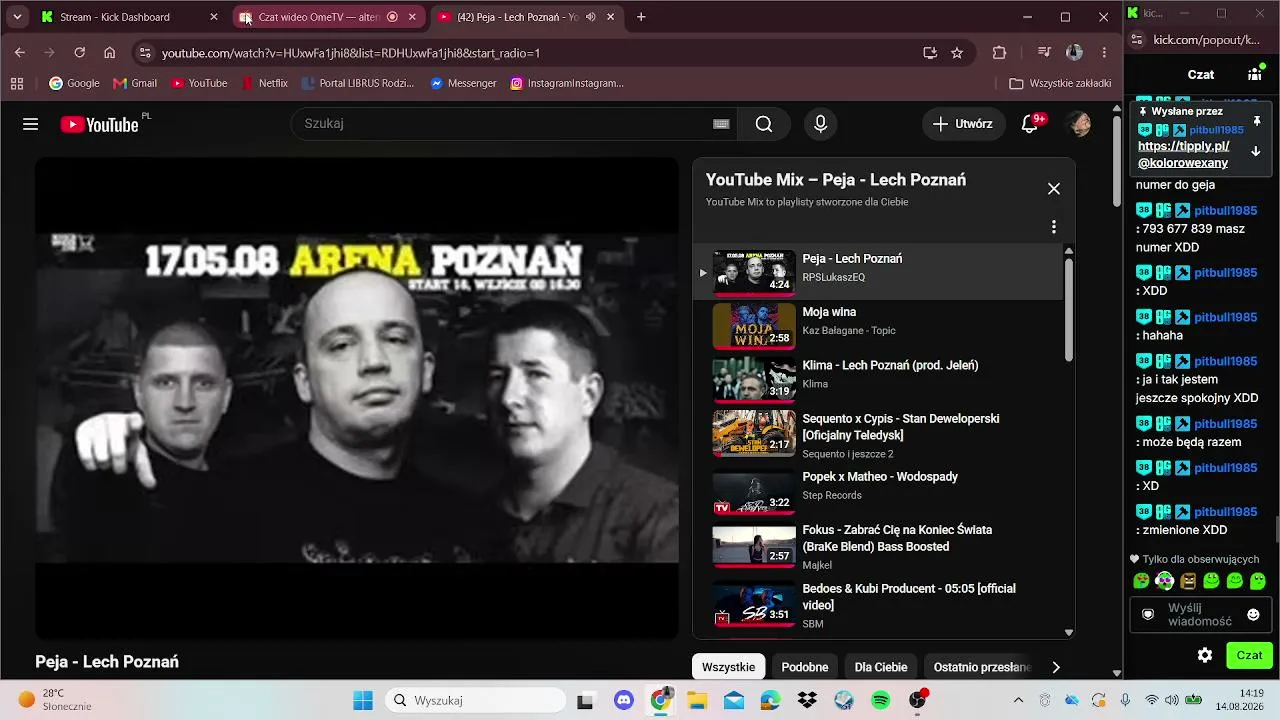Expand the pinned Kick chat message
This screenshot has width=1280, height=720.
coord(1256,152)
